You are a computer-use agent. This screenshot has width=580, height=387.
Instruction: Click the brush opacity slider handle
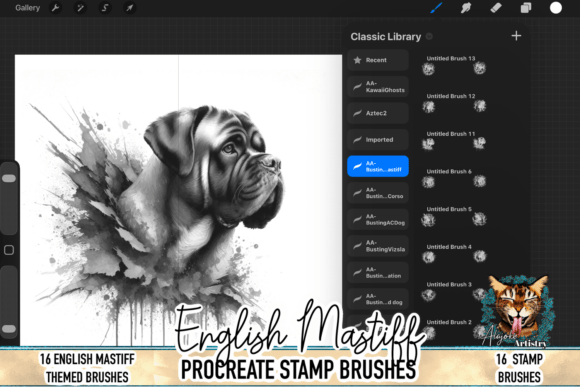coord(9,329)
